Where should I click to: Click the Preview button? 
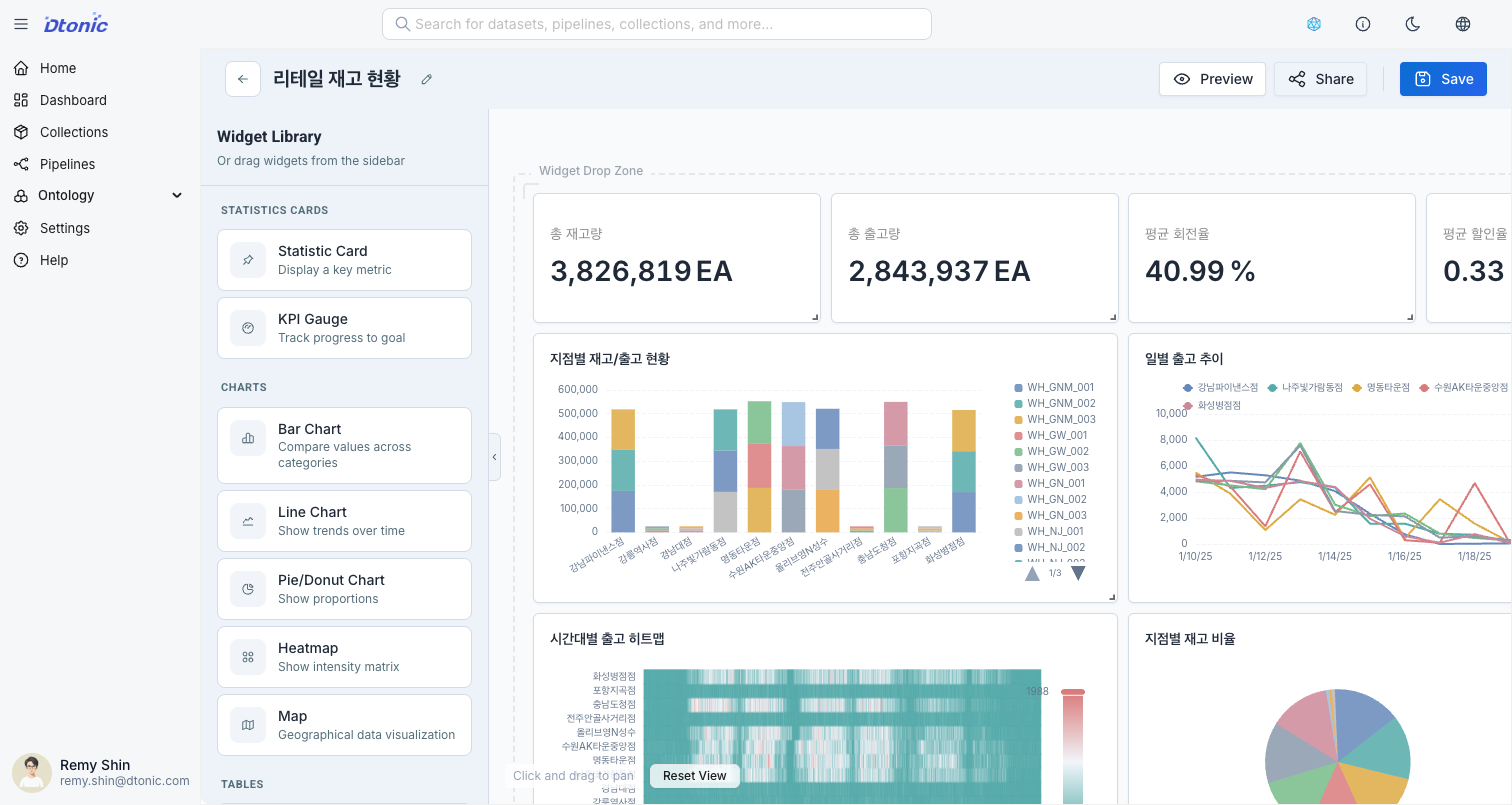[x=1212, y=79]
